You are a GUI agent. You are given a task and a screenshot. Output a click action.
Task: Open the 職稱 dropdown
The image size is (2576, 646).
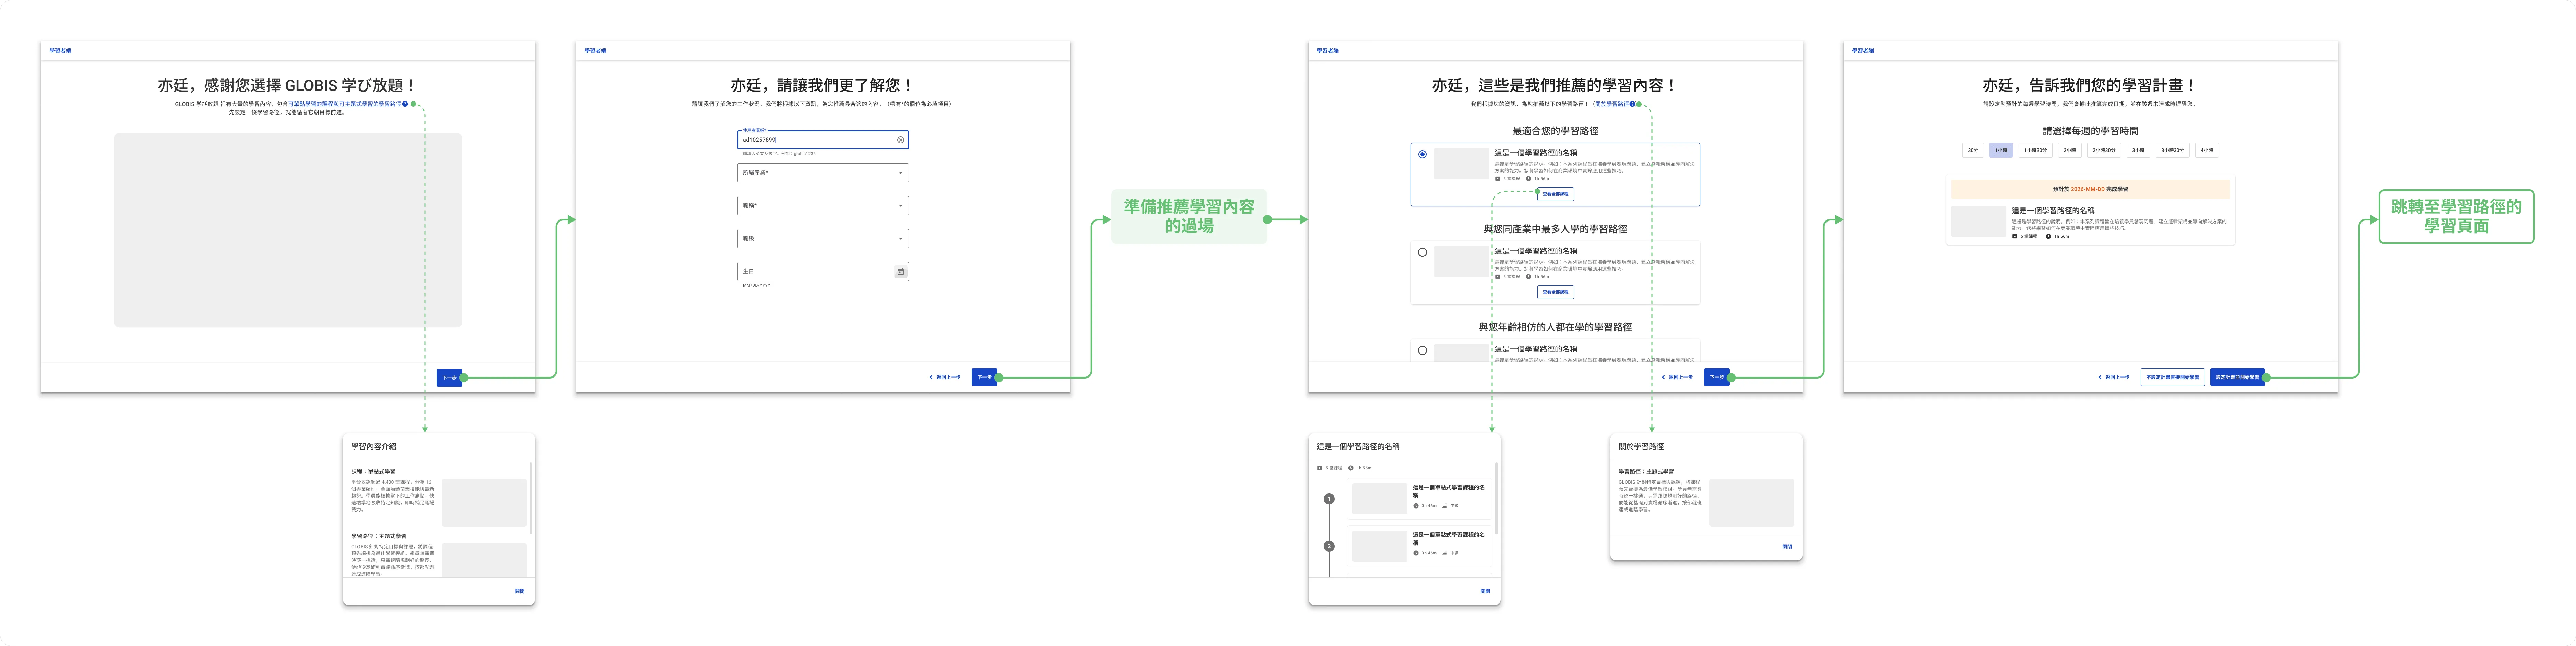click(x=823, y=206)
